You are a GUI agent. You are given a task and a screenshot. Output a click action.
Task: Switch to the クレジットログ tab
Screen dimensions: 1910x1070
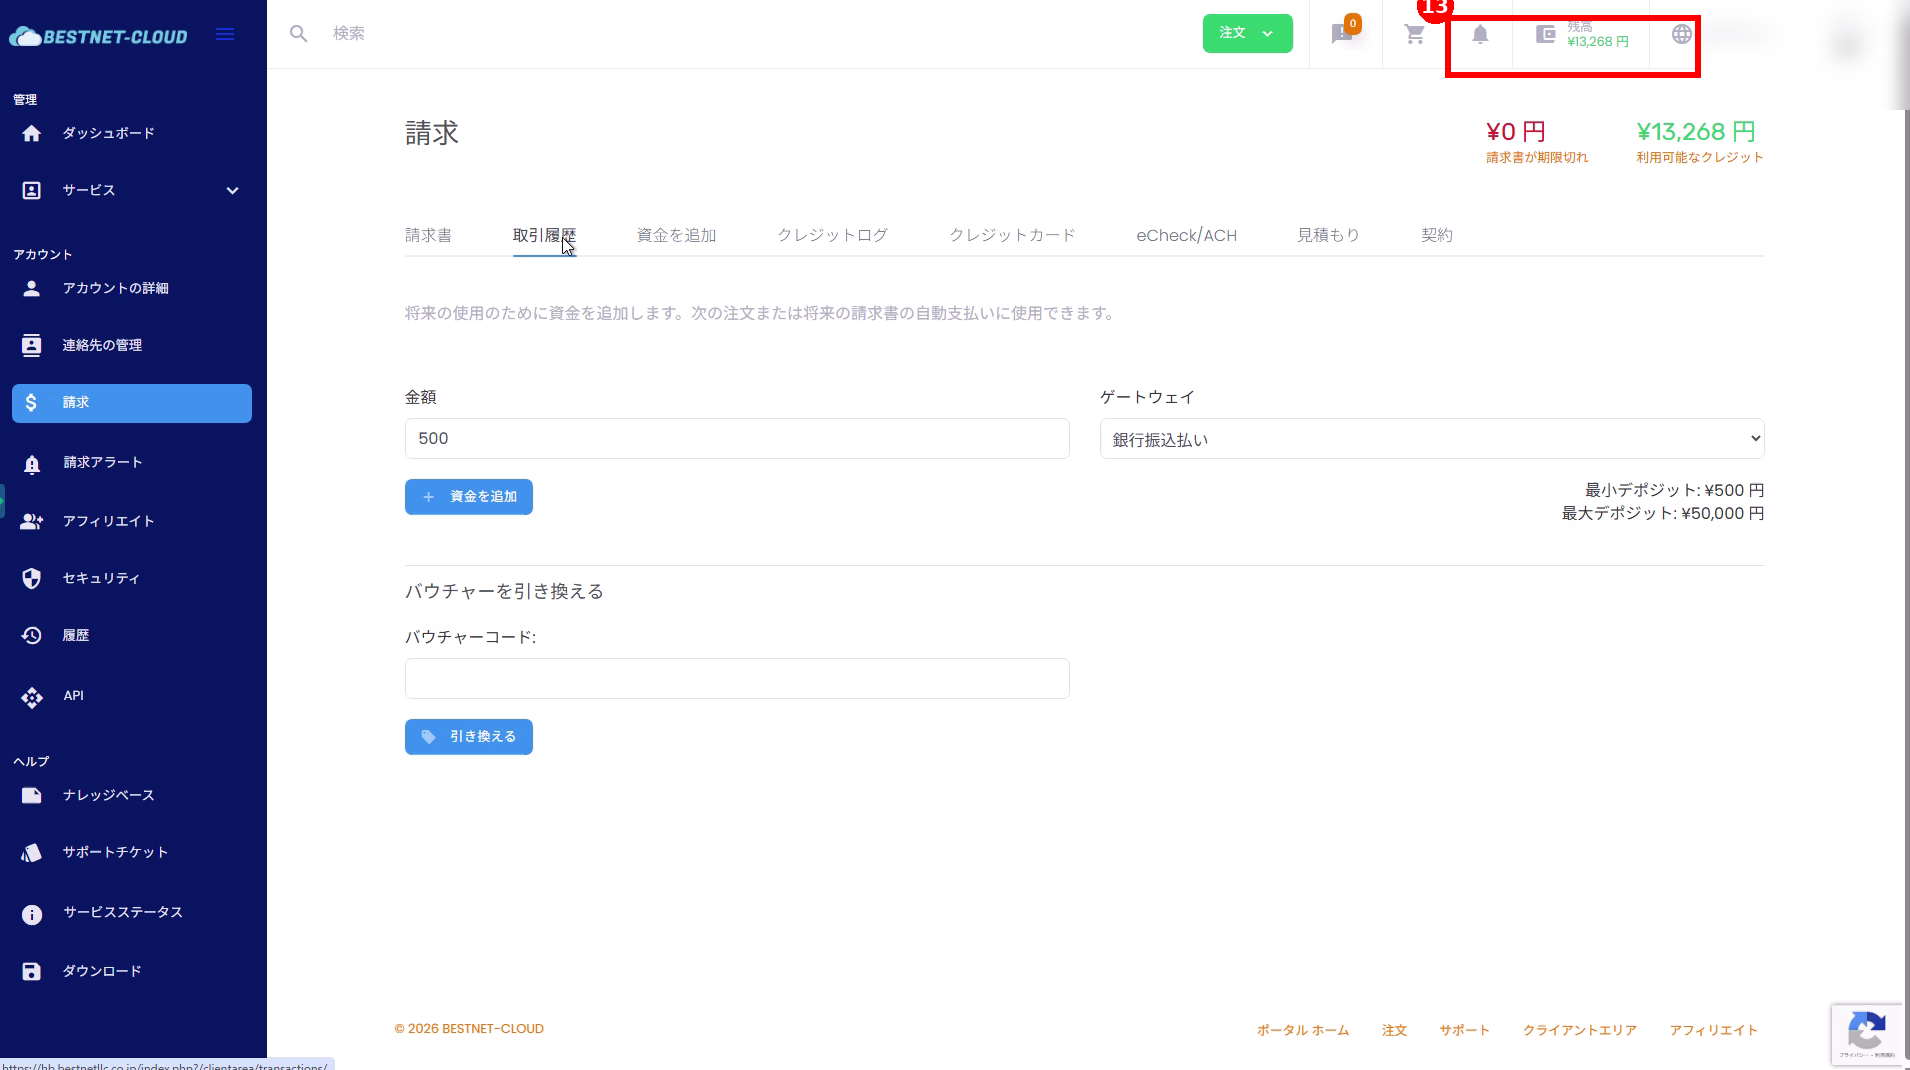tap(832, 235)
